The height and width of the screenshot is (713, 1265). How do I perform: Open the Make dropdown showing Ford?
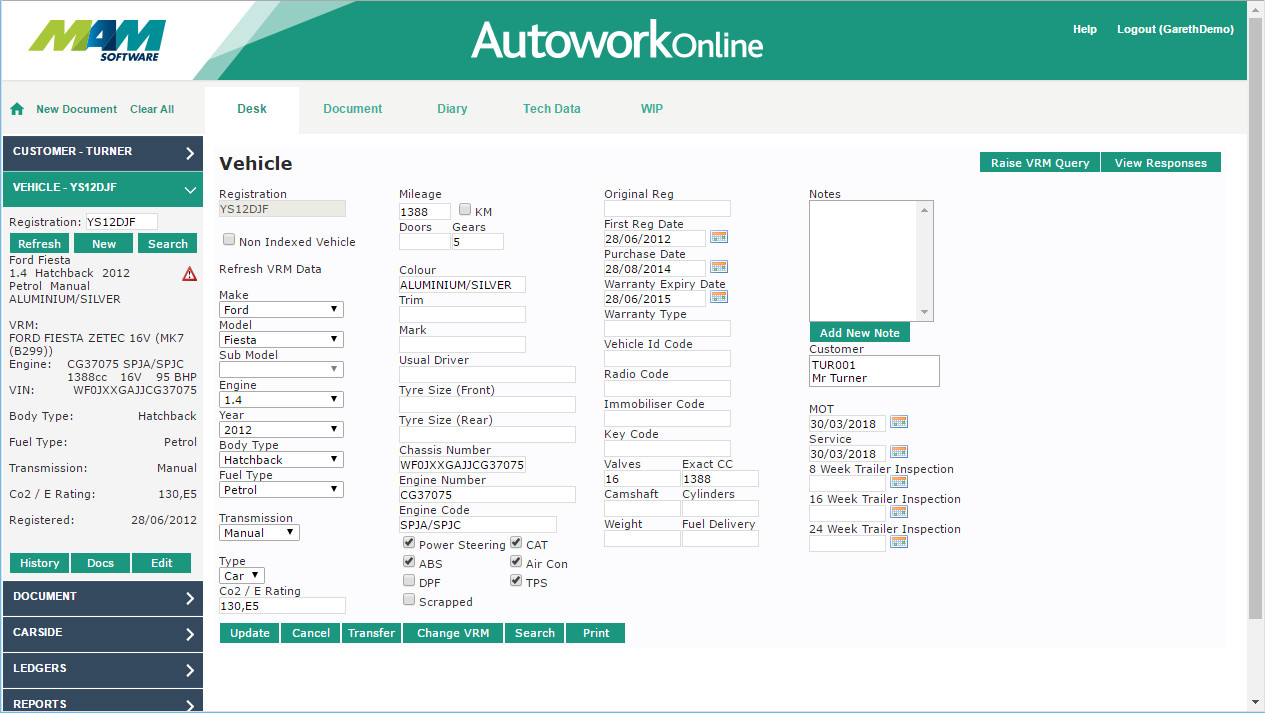click(x=281, y=310)
